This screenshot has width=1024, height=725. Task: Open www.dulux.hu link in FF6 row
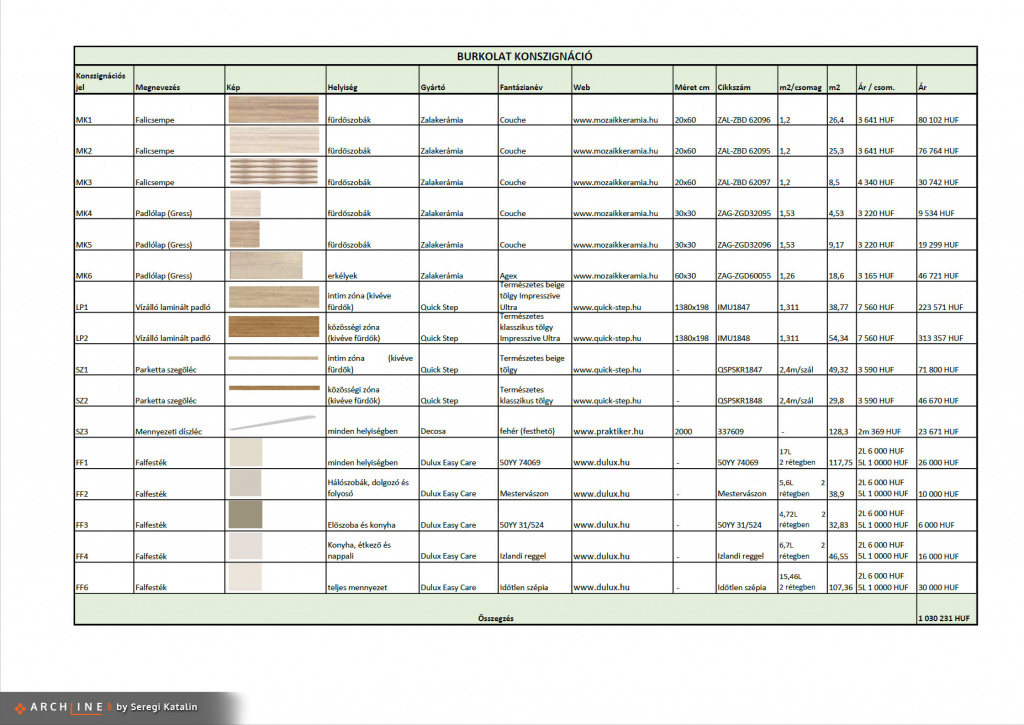(x=601, y=587)
